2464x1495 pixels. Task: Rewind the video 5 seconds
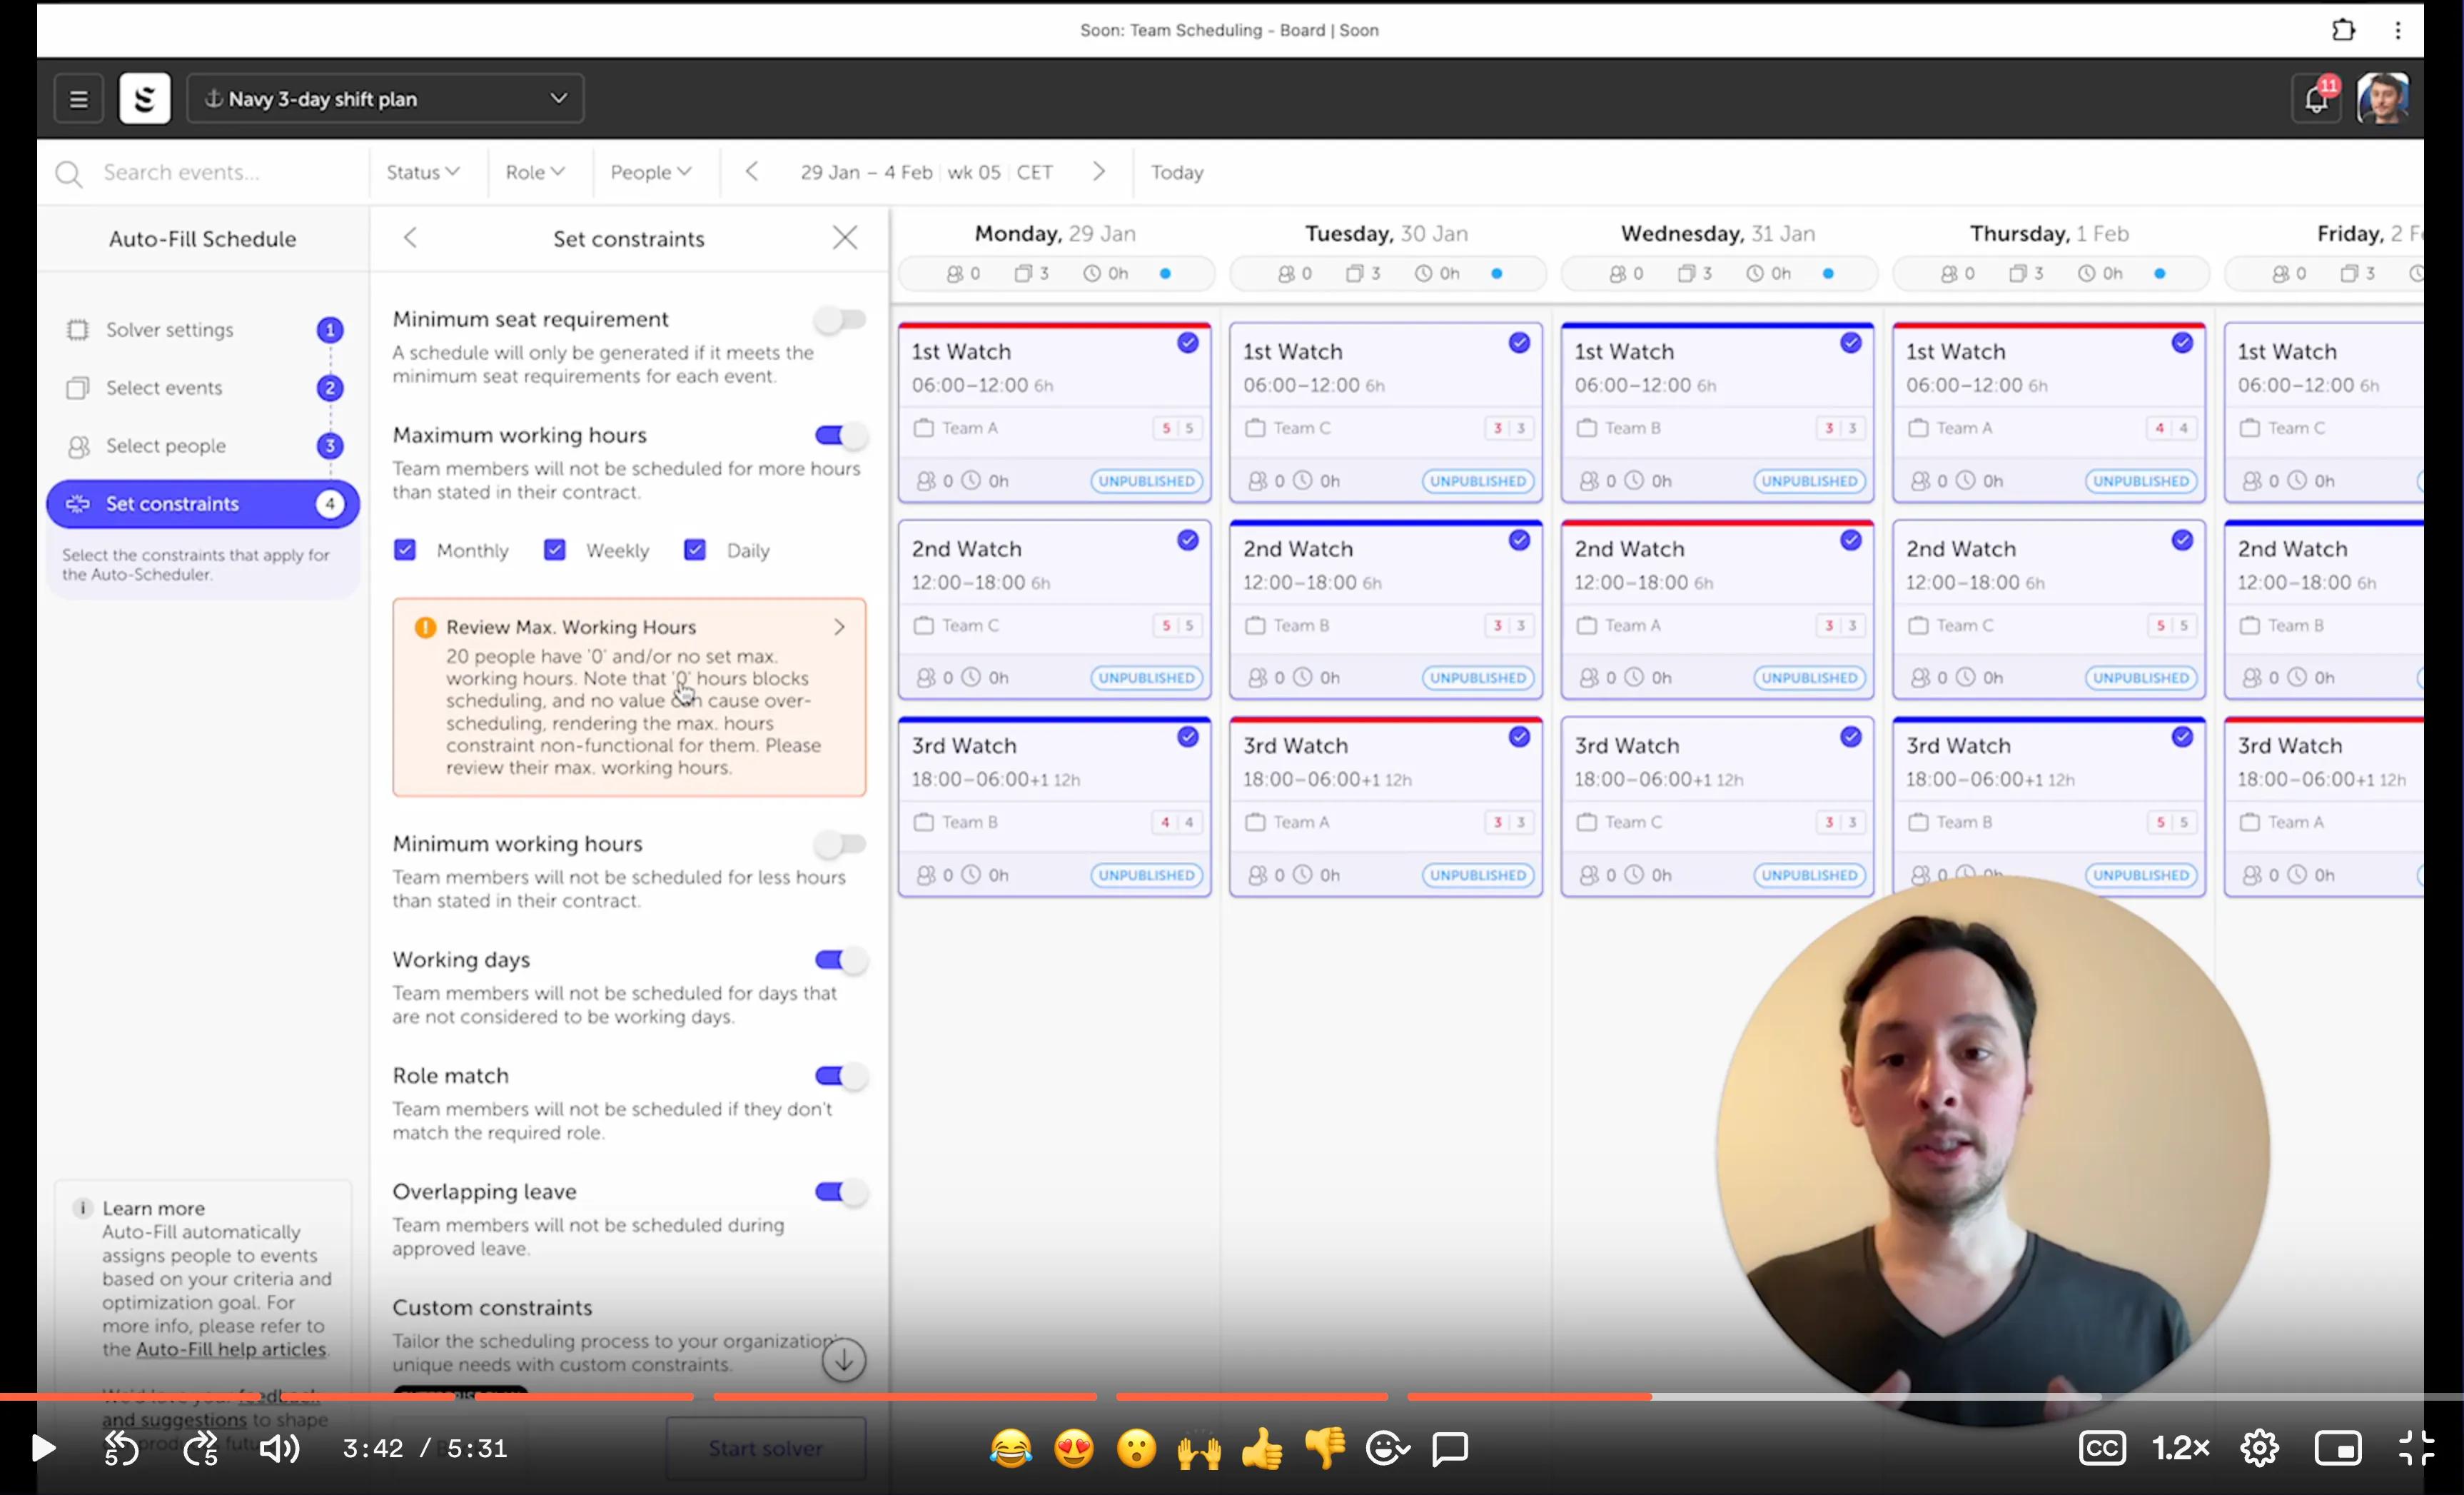click(121, 1448)
